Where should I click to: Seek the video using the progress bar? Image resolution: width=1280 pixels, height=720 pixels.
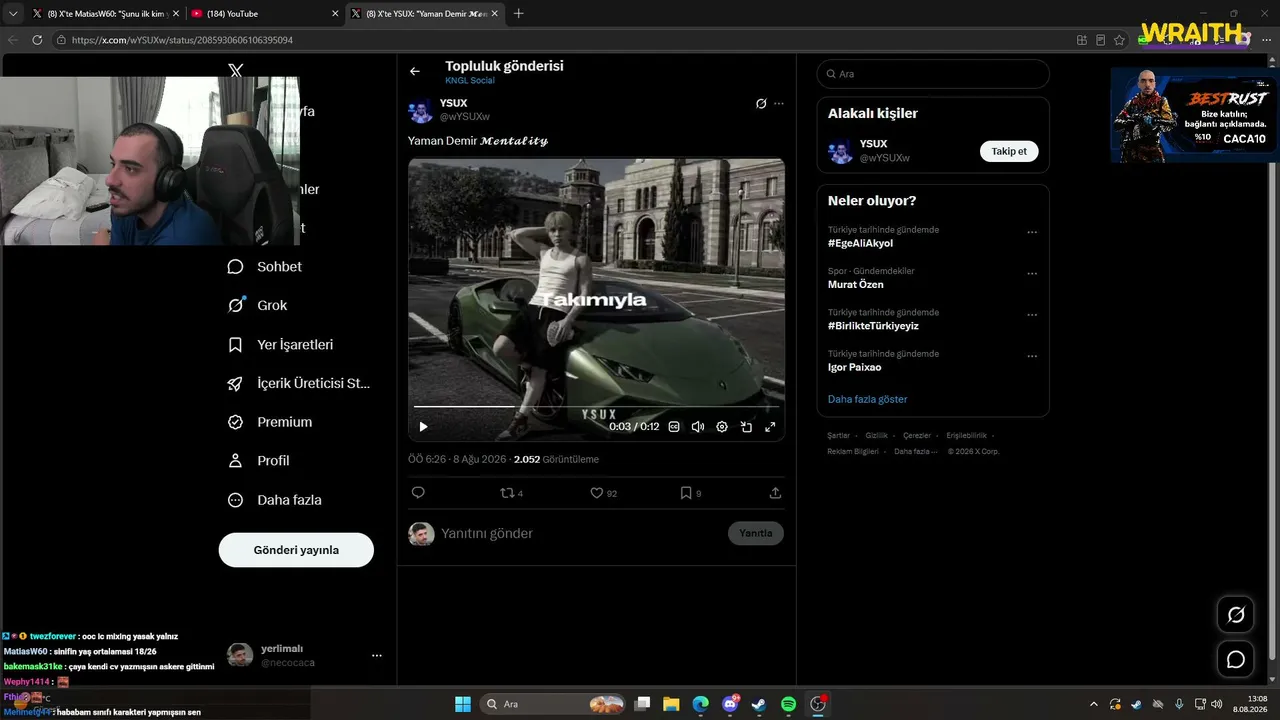[597, 407]
